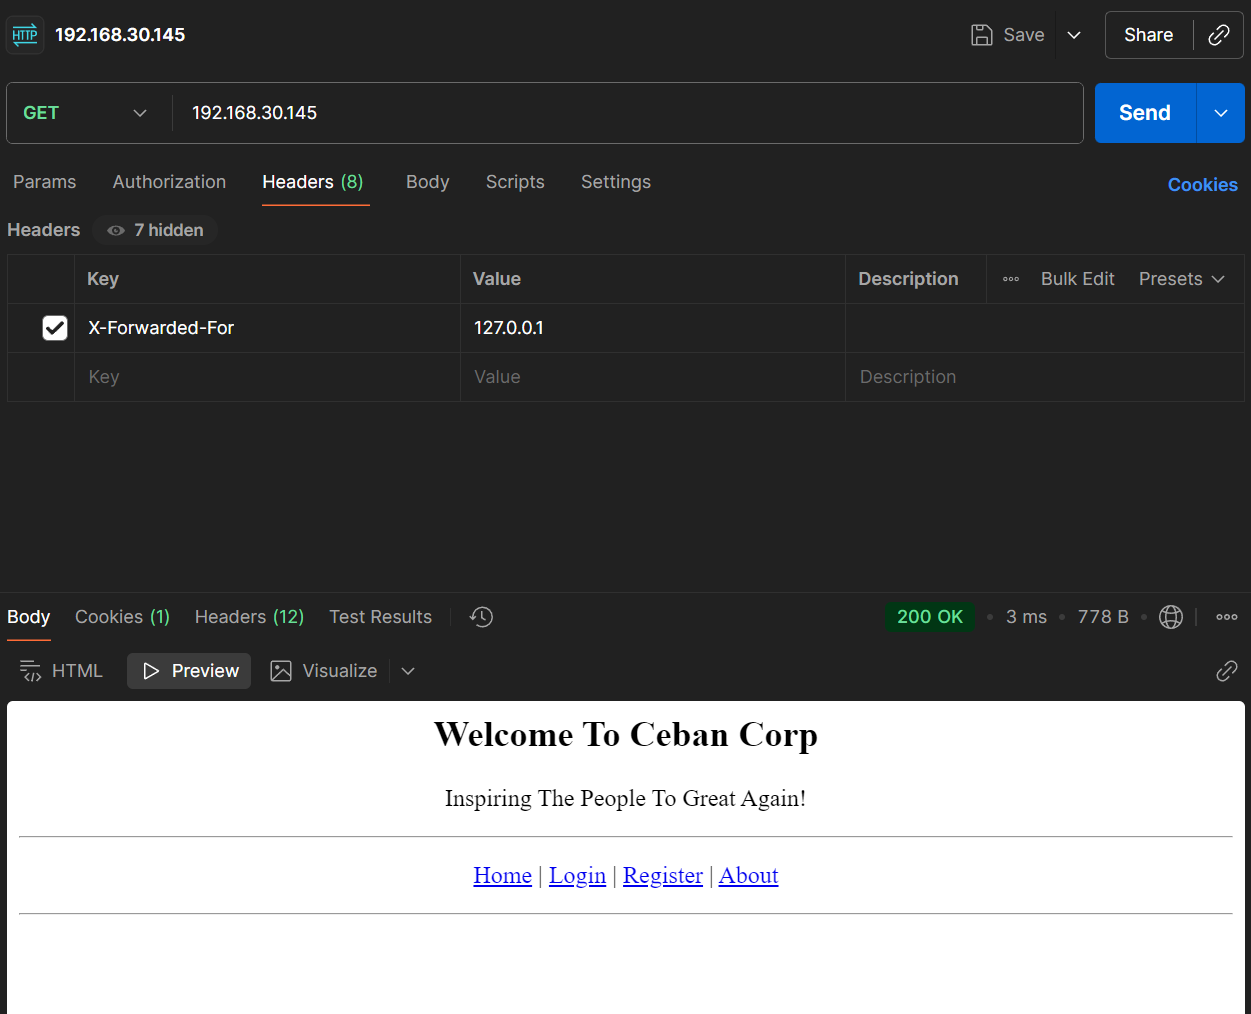The width and height of the screenshot is (1251, 1014).
Task: Expand the Save options dropdown arrow
Action: [x=1074, y=35]
